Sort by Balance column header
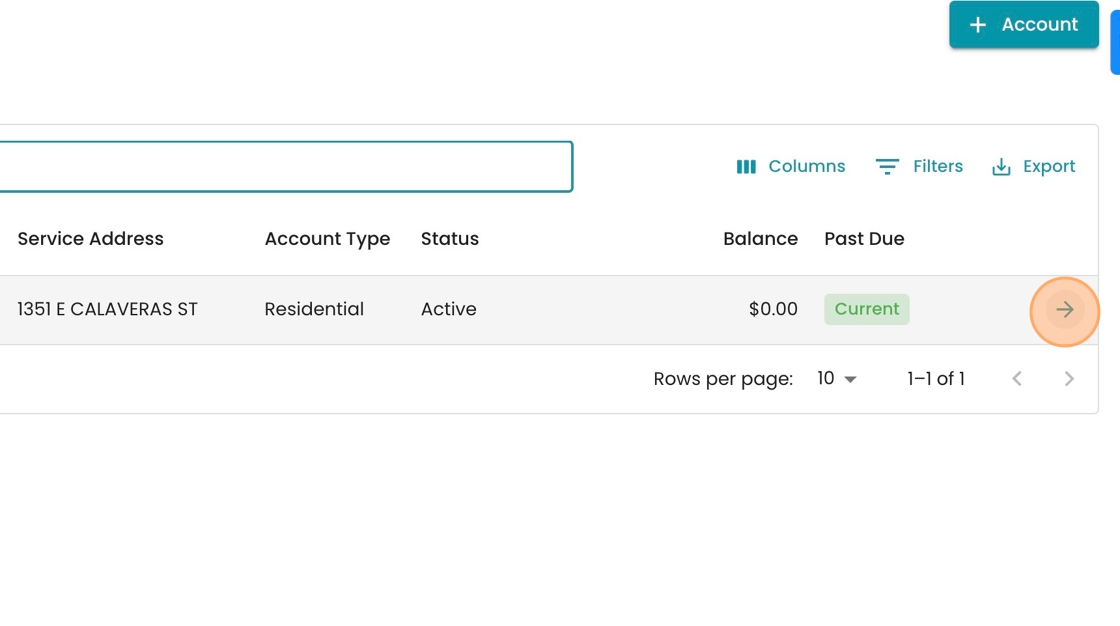The width and height of the screenshot is (1120, 626). (760, 239)
